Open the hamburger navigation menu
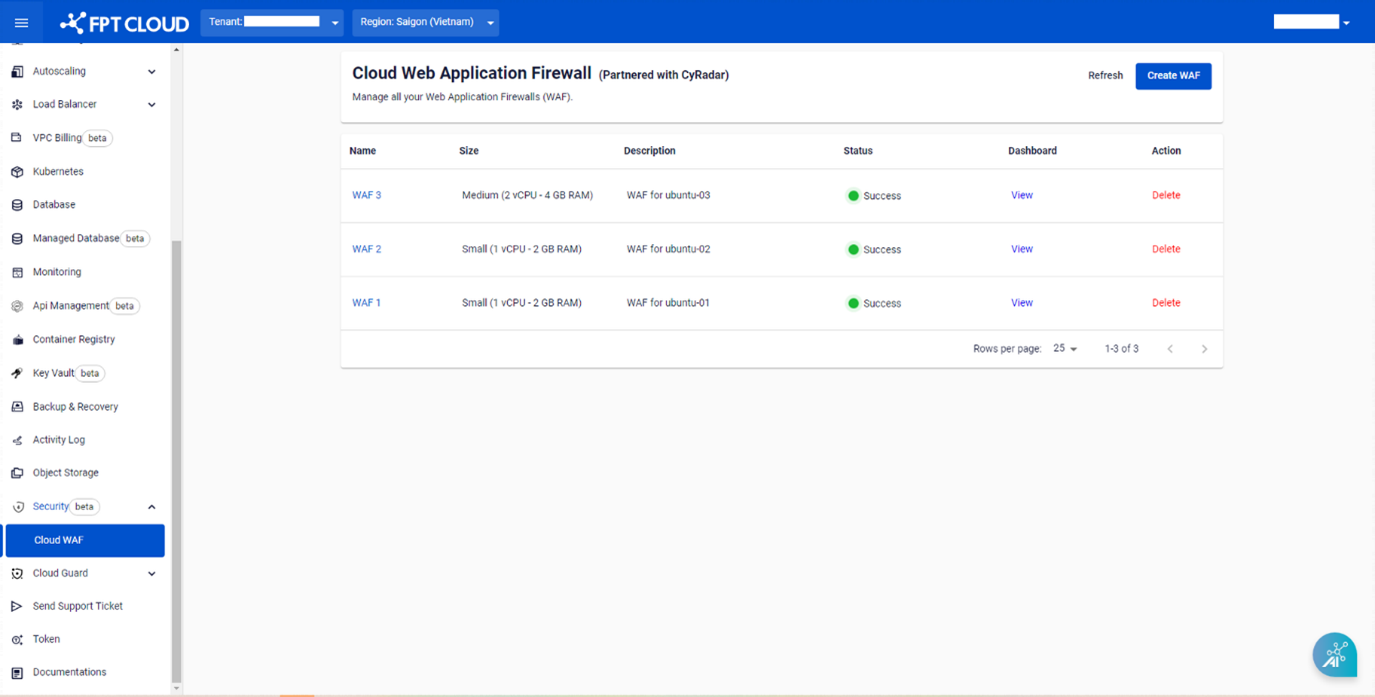This screenshot has height=697, width=1375. point(21,22)
